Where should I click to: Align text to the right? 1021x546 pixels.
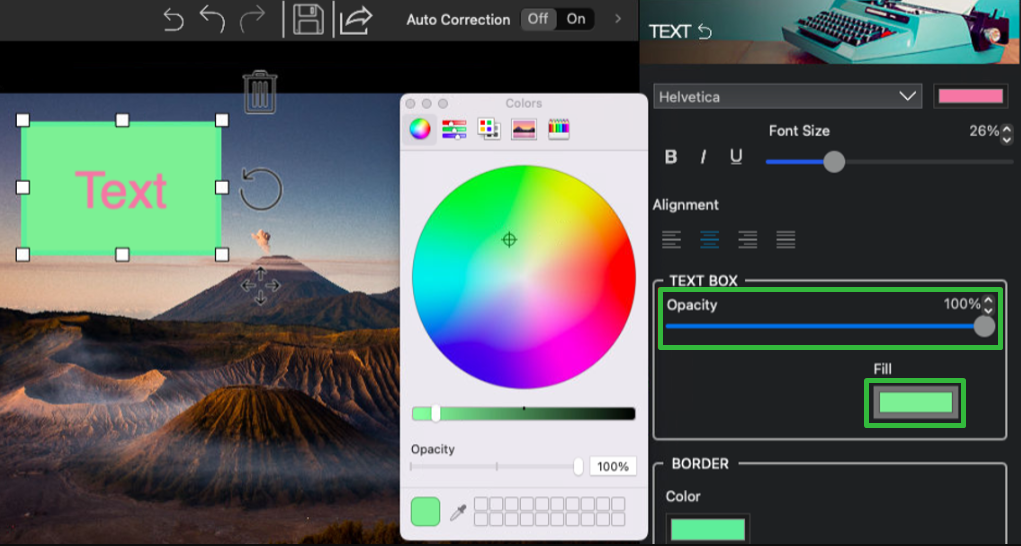(x=748, y=239)
